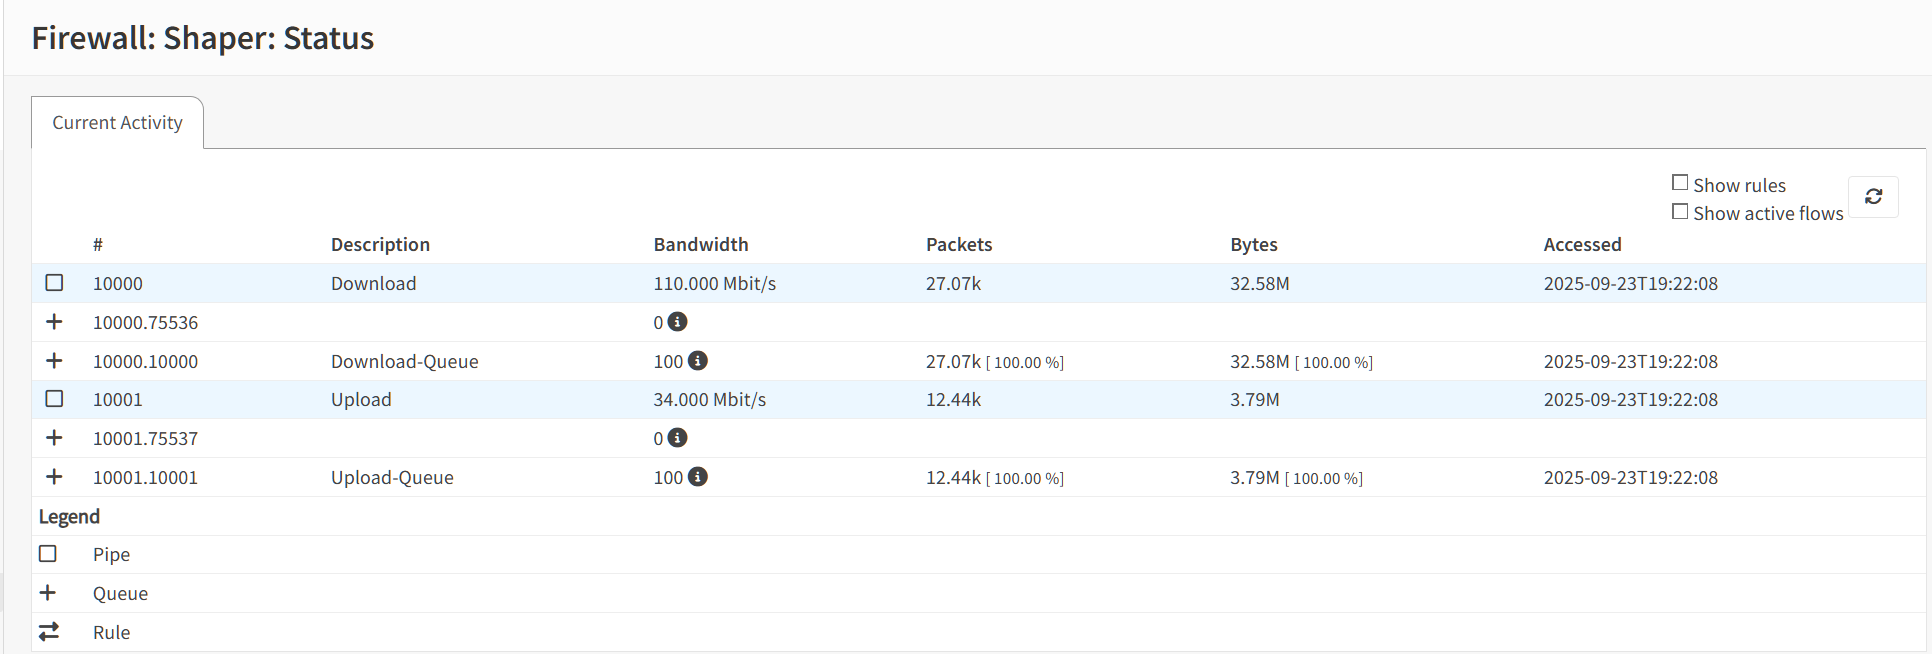Image resolution: width=1932 pixels, height=654 pixels.
Task: Enable the Show rules checkbox
Action: pyautogui.click(x=1680, y=183)
